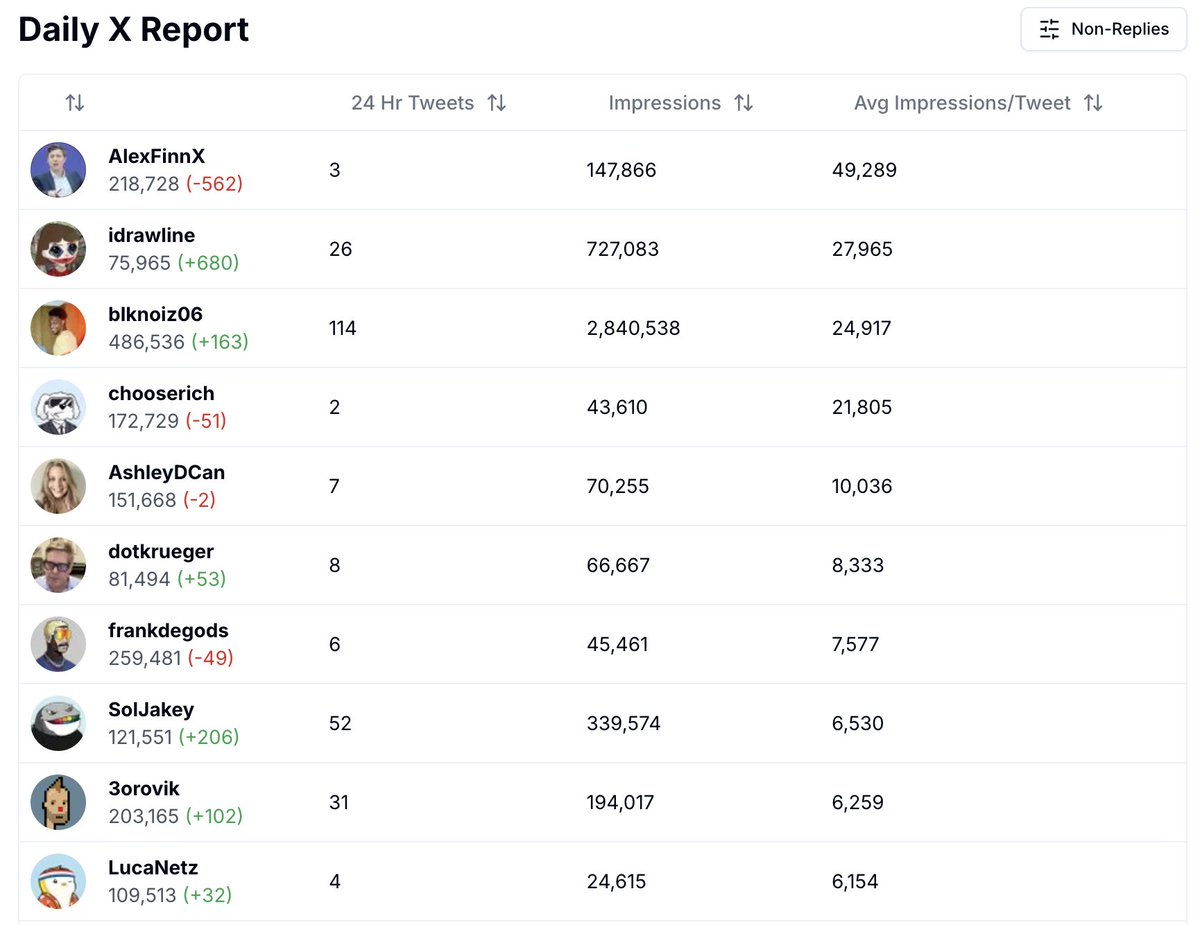This screenshot has width=1200, height=925.
Task: Open LucaNetz username link
Action: click(x=153, y=868)
